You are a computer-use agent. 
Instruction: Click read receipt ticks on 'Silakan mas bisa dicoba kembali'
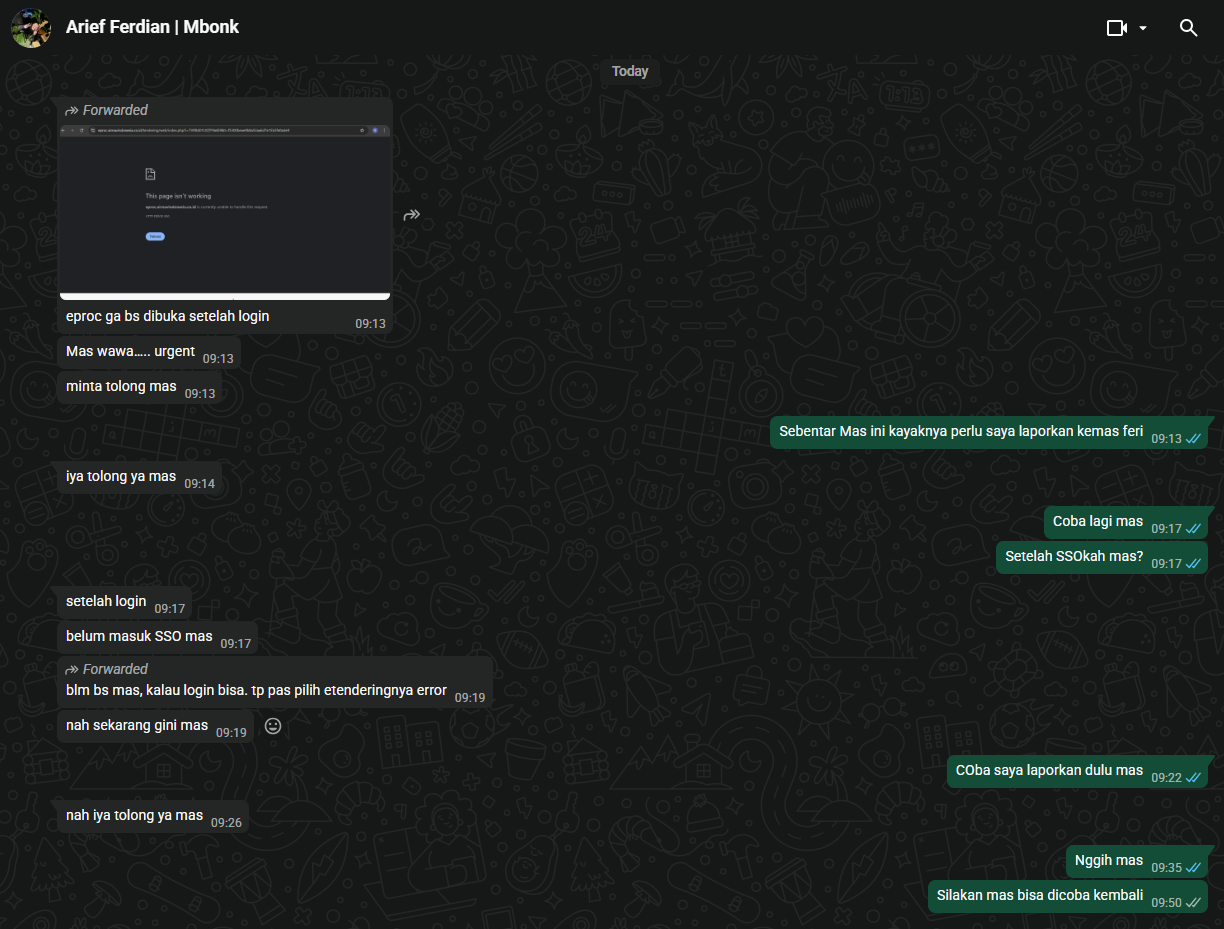coord(1193,903)
